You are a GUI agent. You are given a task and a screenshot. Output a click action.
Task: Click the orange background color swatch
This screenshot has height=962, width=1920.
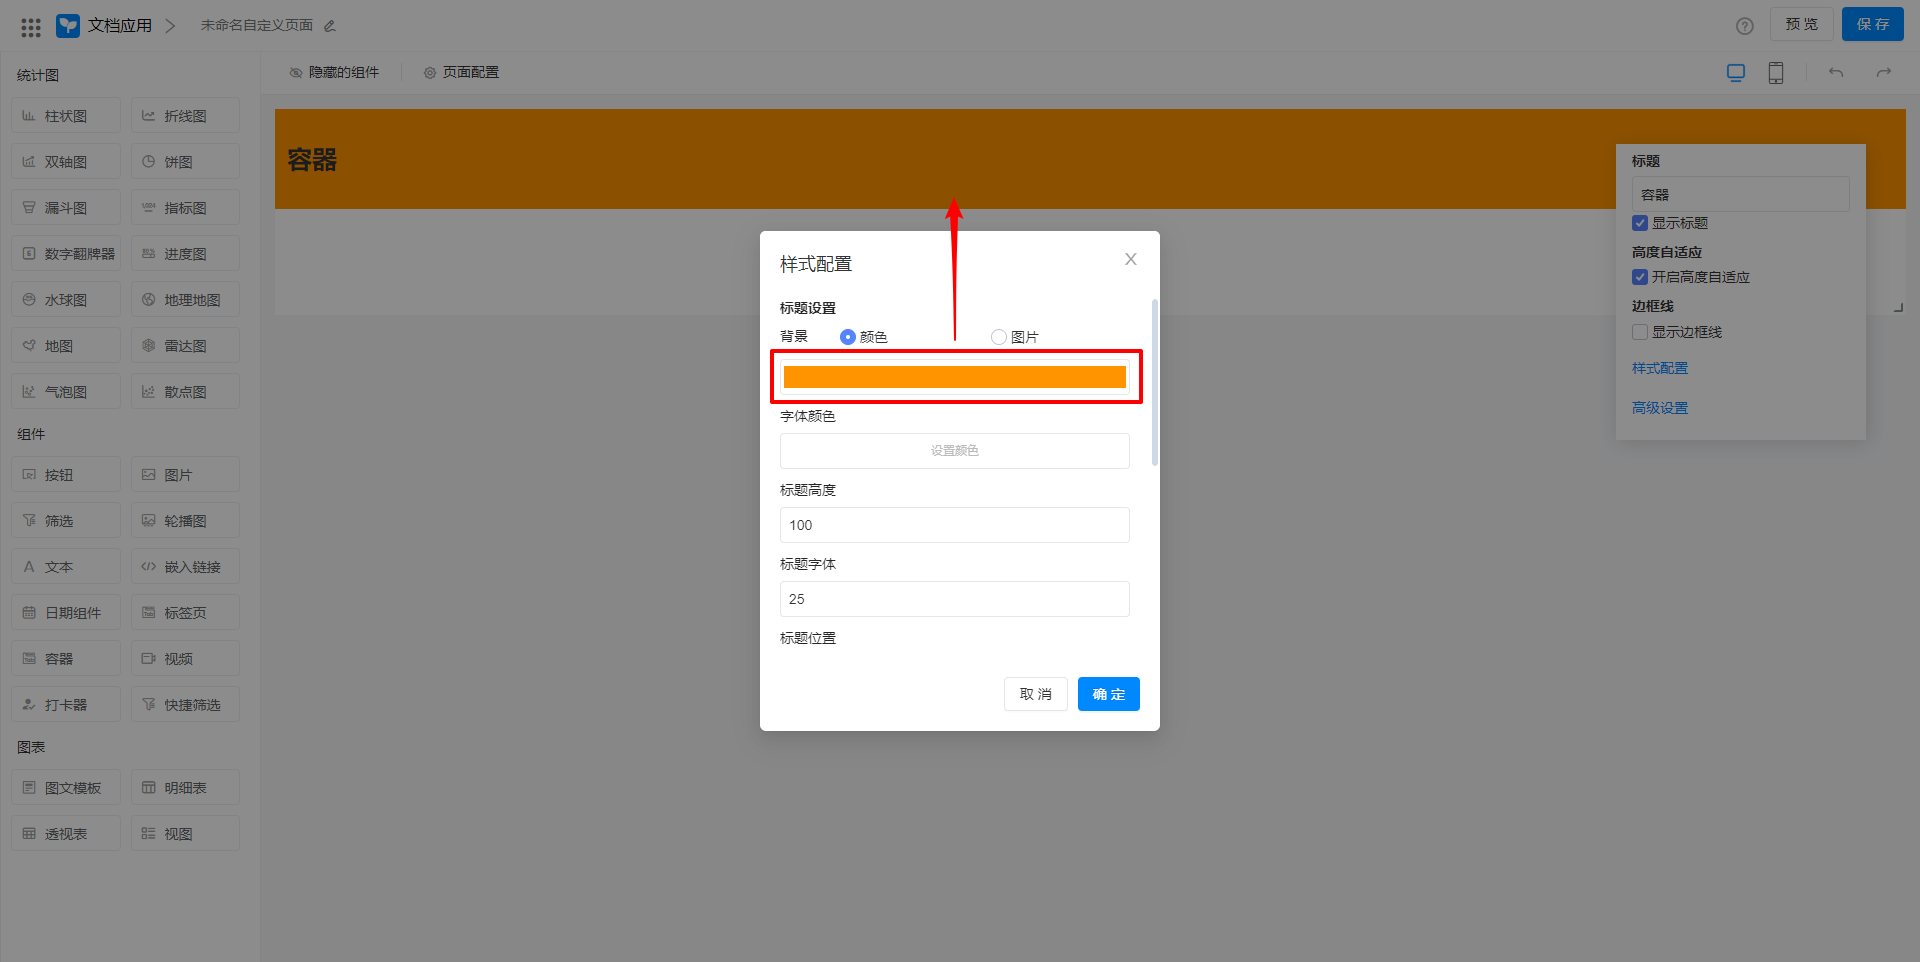(954, 377)
